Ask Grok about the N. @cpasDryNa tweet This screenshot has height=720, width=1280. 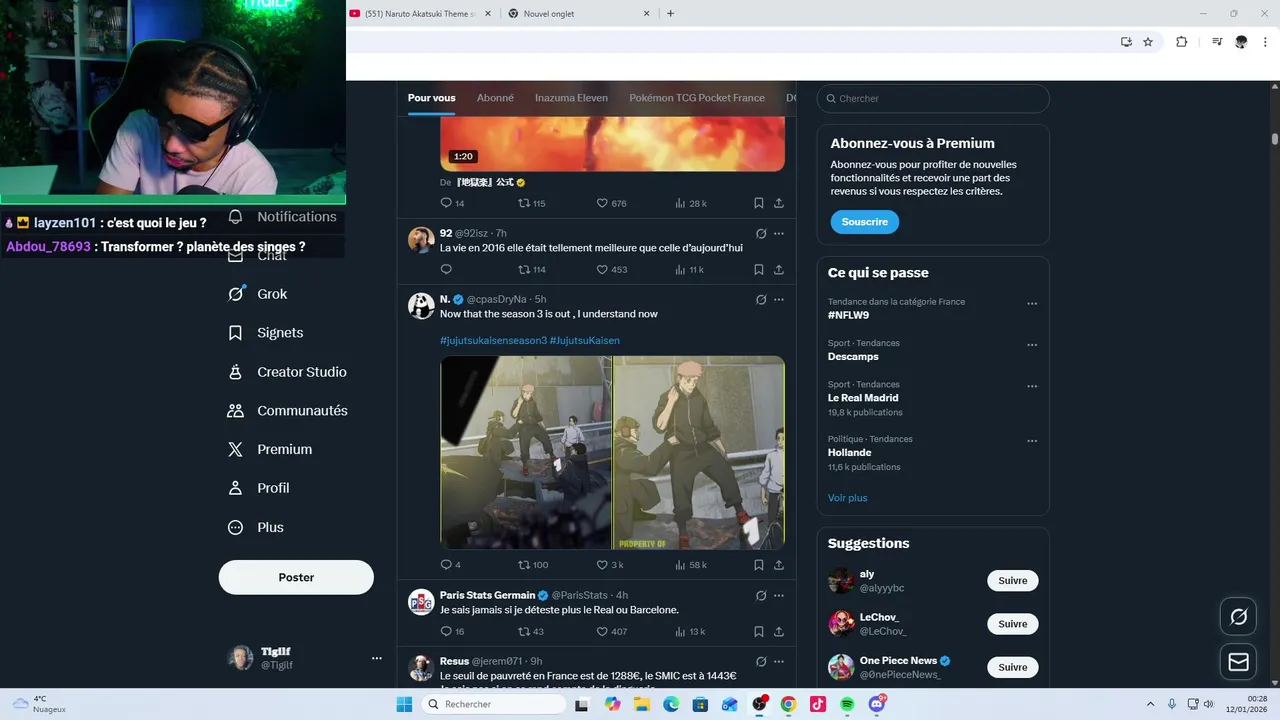tap(761, 299)
